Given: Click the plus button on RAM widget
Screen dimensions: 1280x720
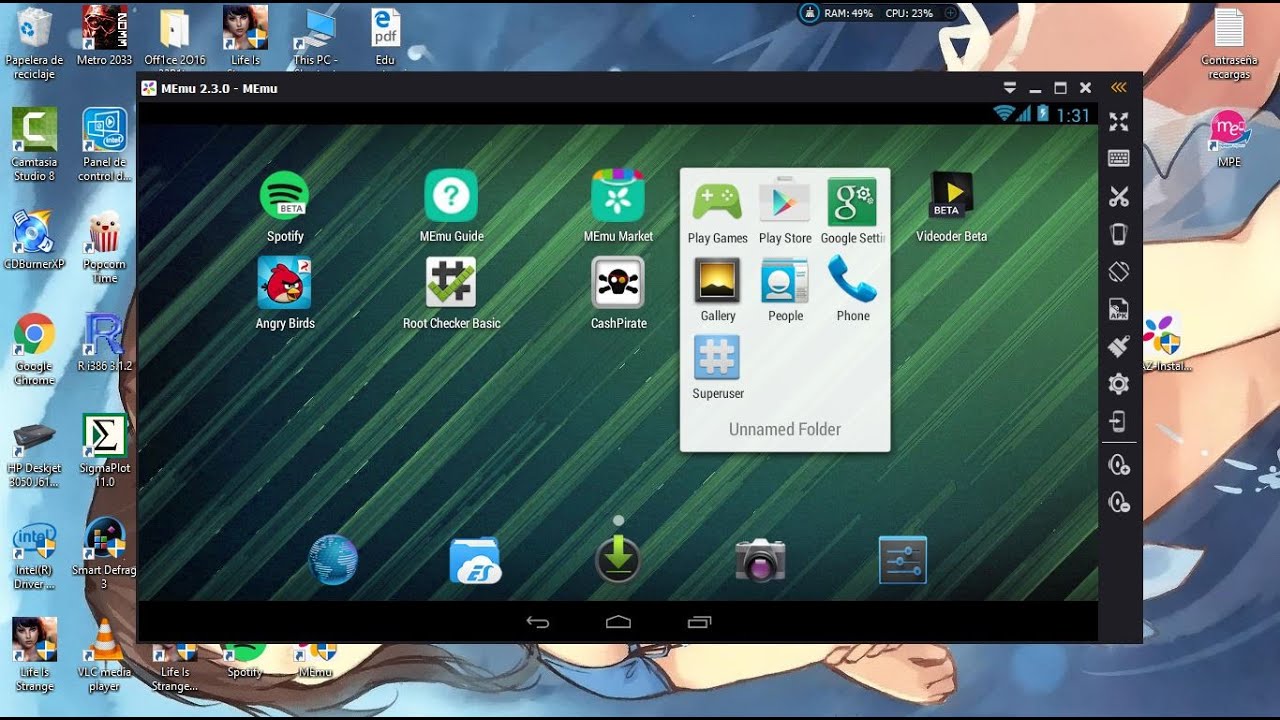Looking at the screenshot, I should 950,13.
